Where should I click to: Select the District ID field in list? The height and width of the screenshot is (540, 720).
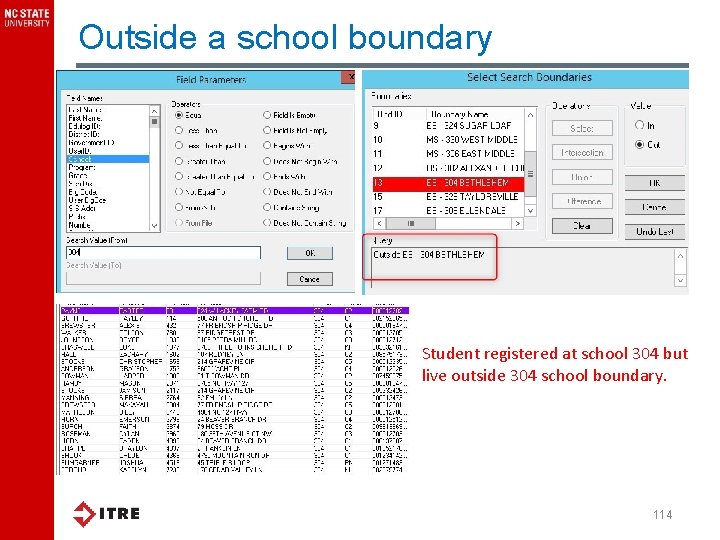[x=108, y=134]
